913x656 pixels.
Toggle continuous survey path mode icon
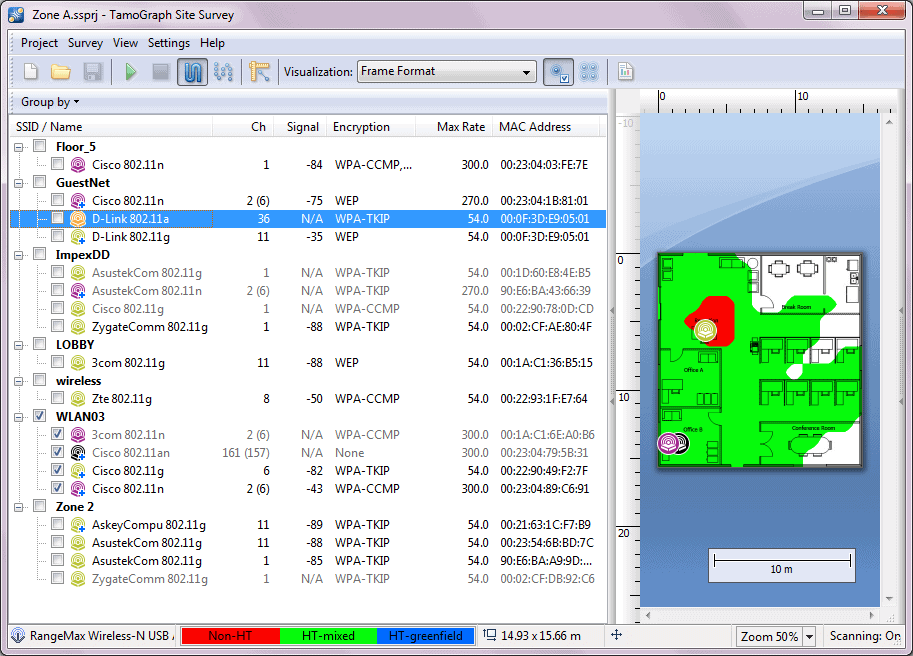click(192, 72)
